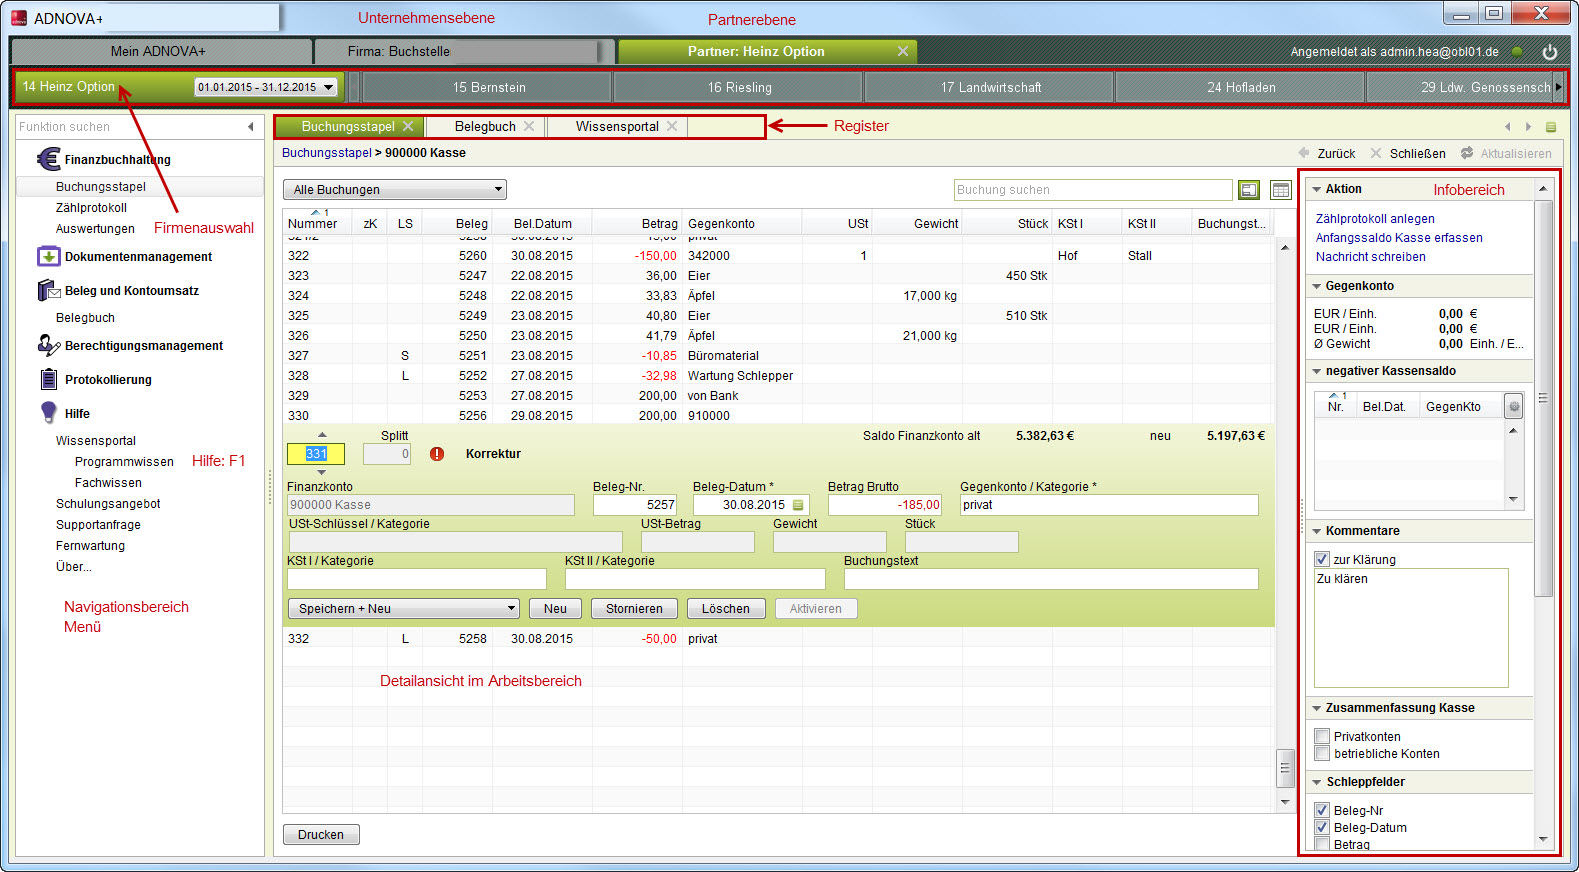Click the Finanzbuchhaltung euro icon
Image resolution: width=1579 pixels, height=872 pixels.
(48, 159)
